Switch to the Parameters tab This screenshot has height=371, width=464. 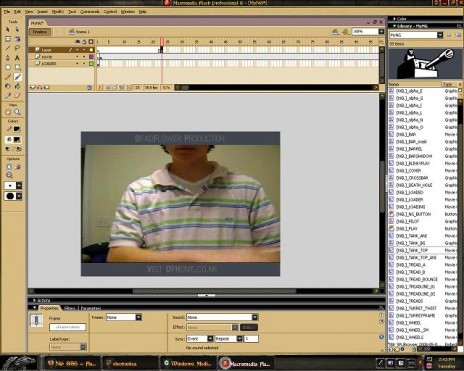pos(91,308)
